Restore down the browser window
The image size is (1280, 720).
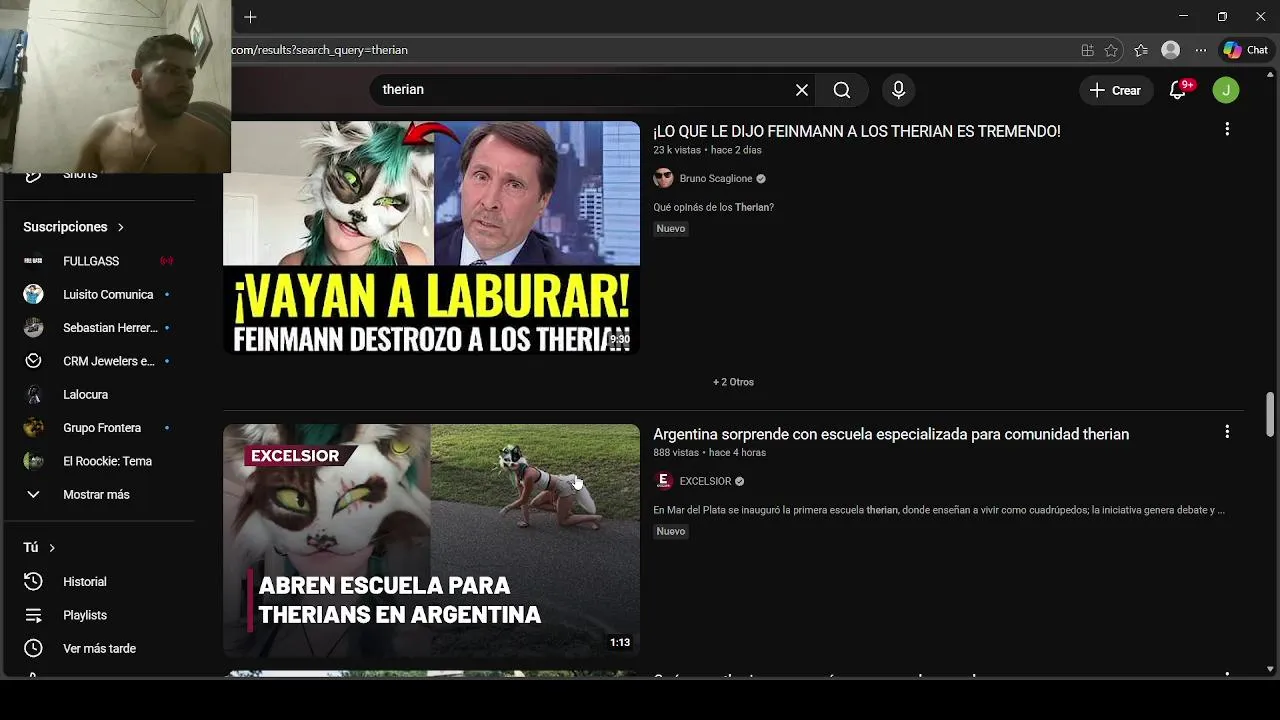click(1222, 17)
